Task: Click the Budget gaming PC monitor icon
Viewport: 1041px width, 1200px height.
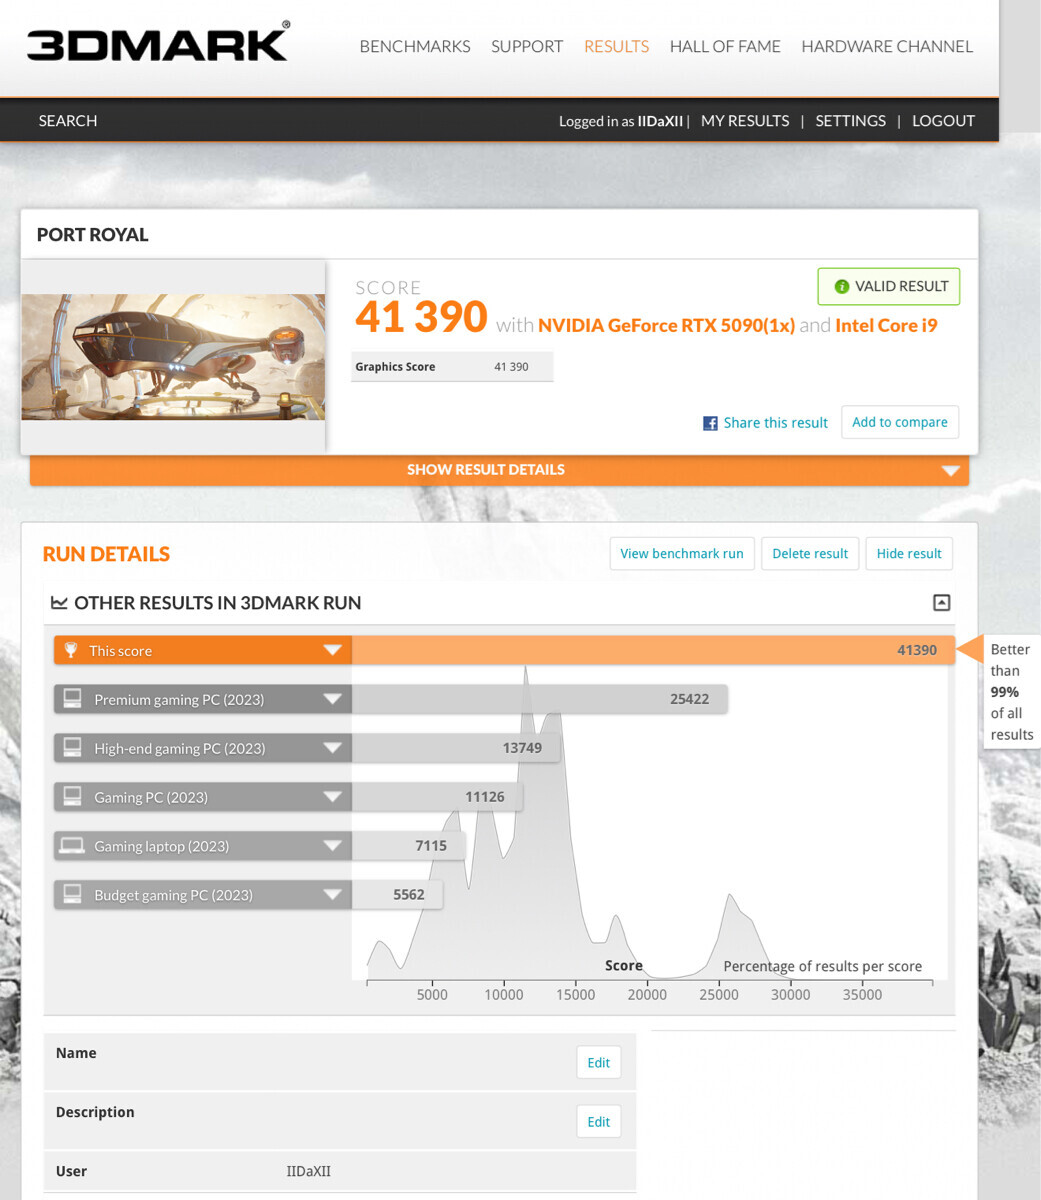Action: coord(72,895)
